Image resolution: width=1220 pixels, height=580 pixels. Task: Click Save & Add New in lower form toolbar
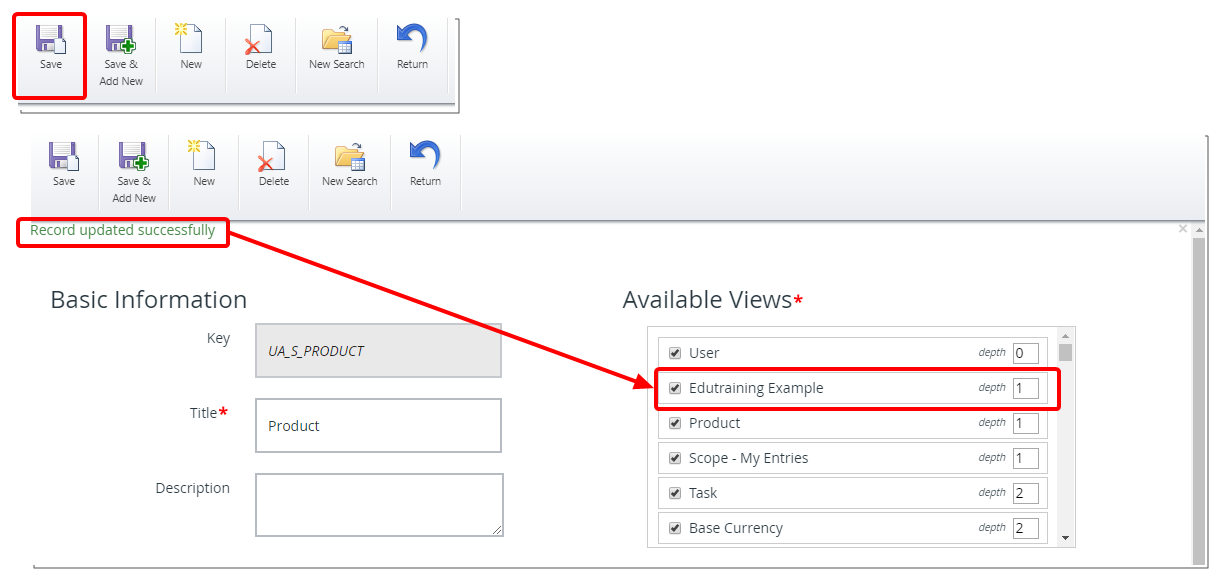coord(134,172)
